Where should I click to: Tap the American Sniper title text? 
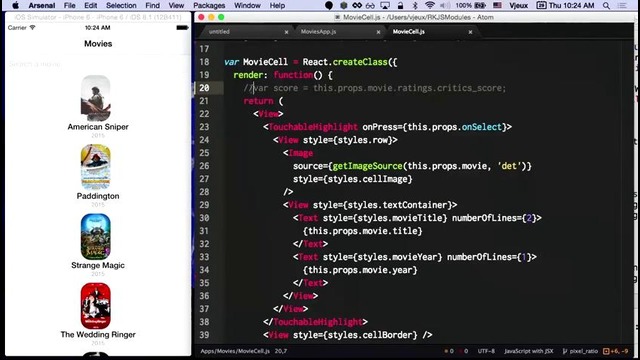click(x=98, y=127)
